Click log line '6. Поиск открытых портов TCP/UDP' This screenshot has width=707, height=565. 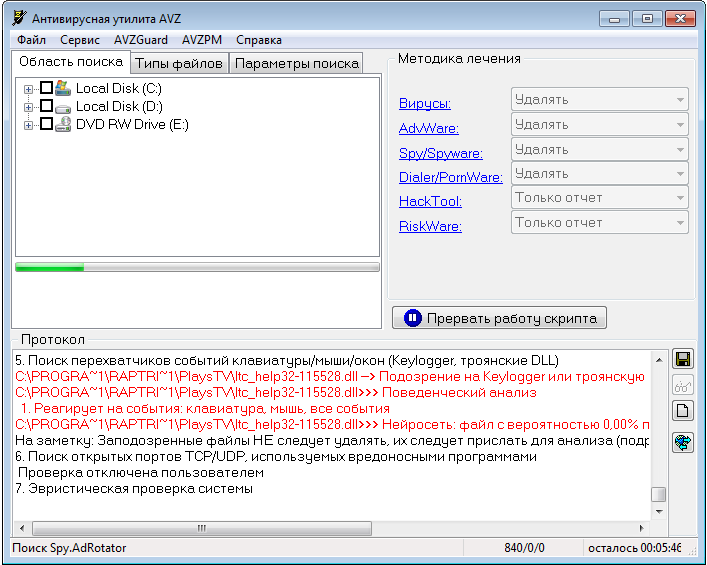(275, 456)
